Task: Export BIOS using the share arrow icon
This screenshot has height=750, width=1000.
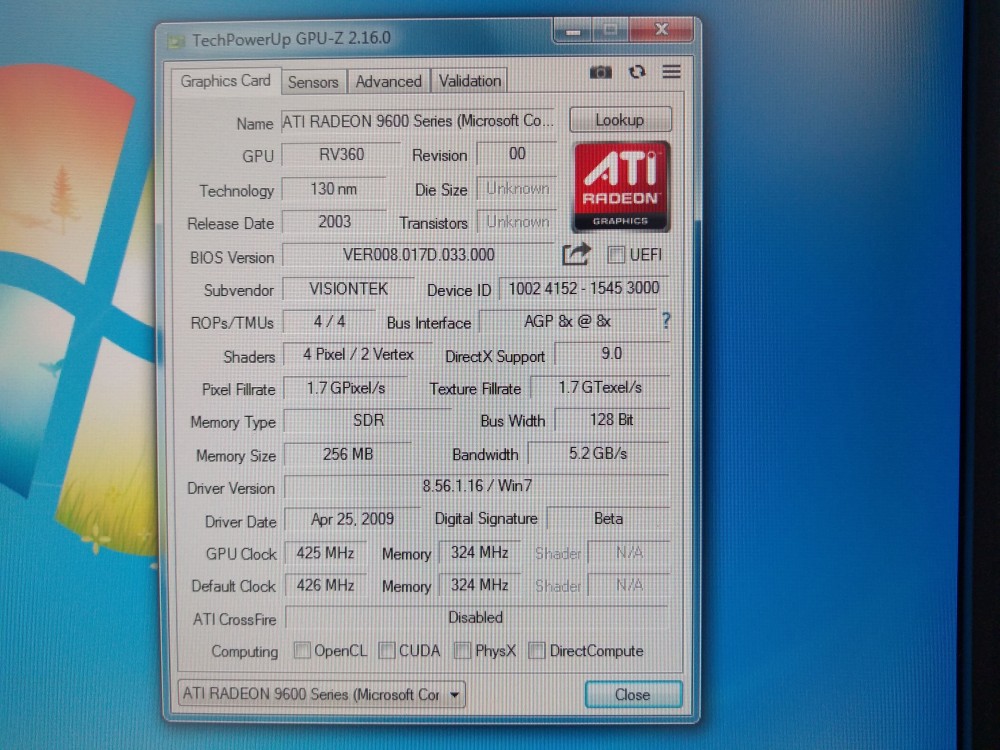Action: pos(576,254)
